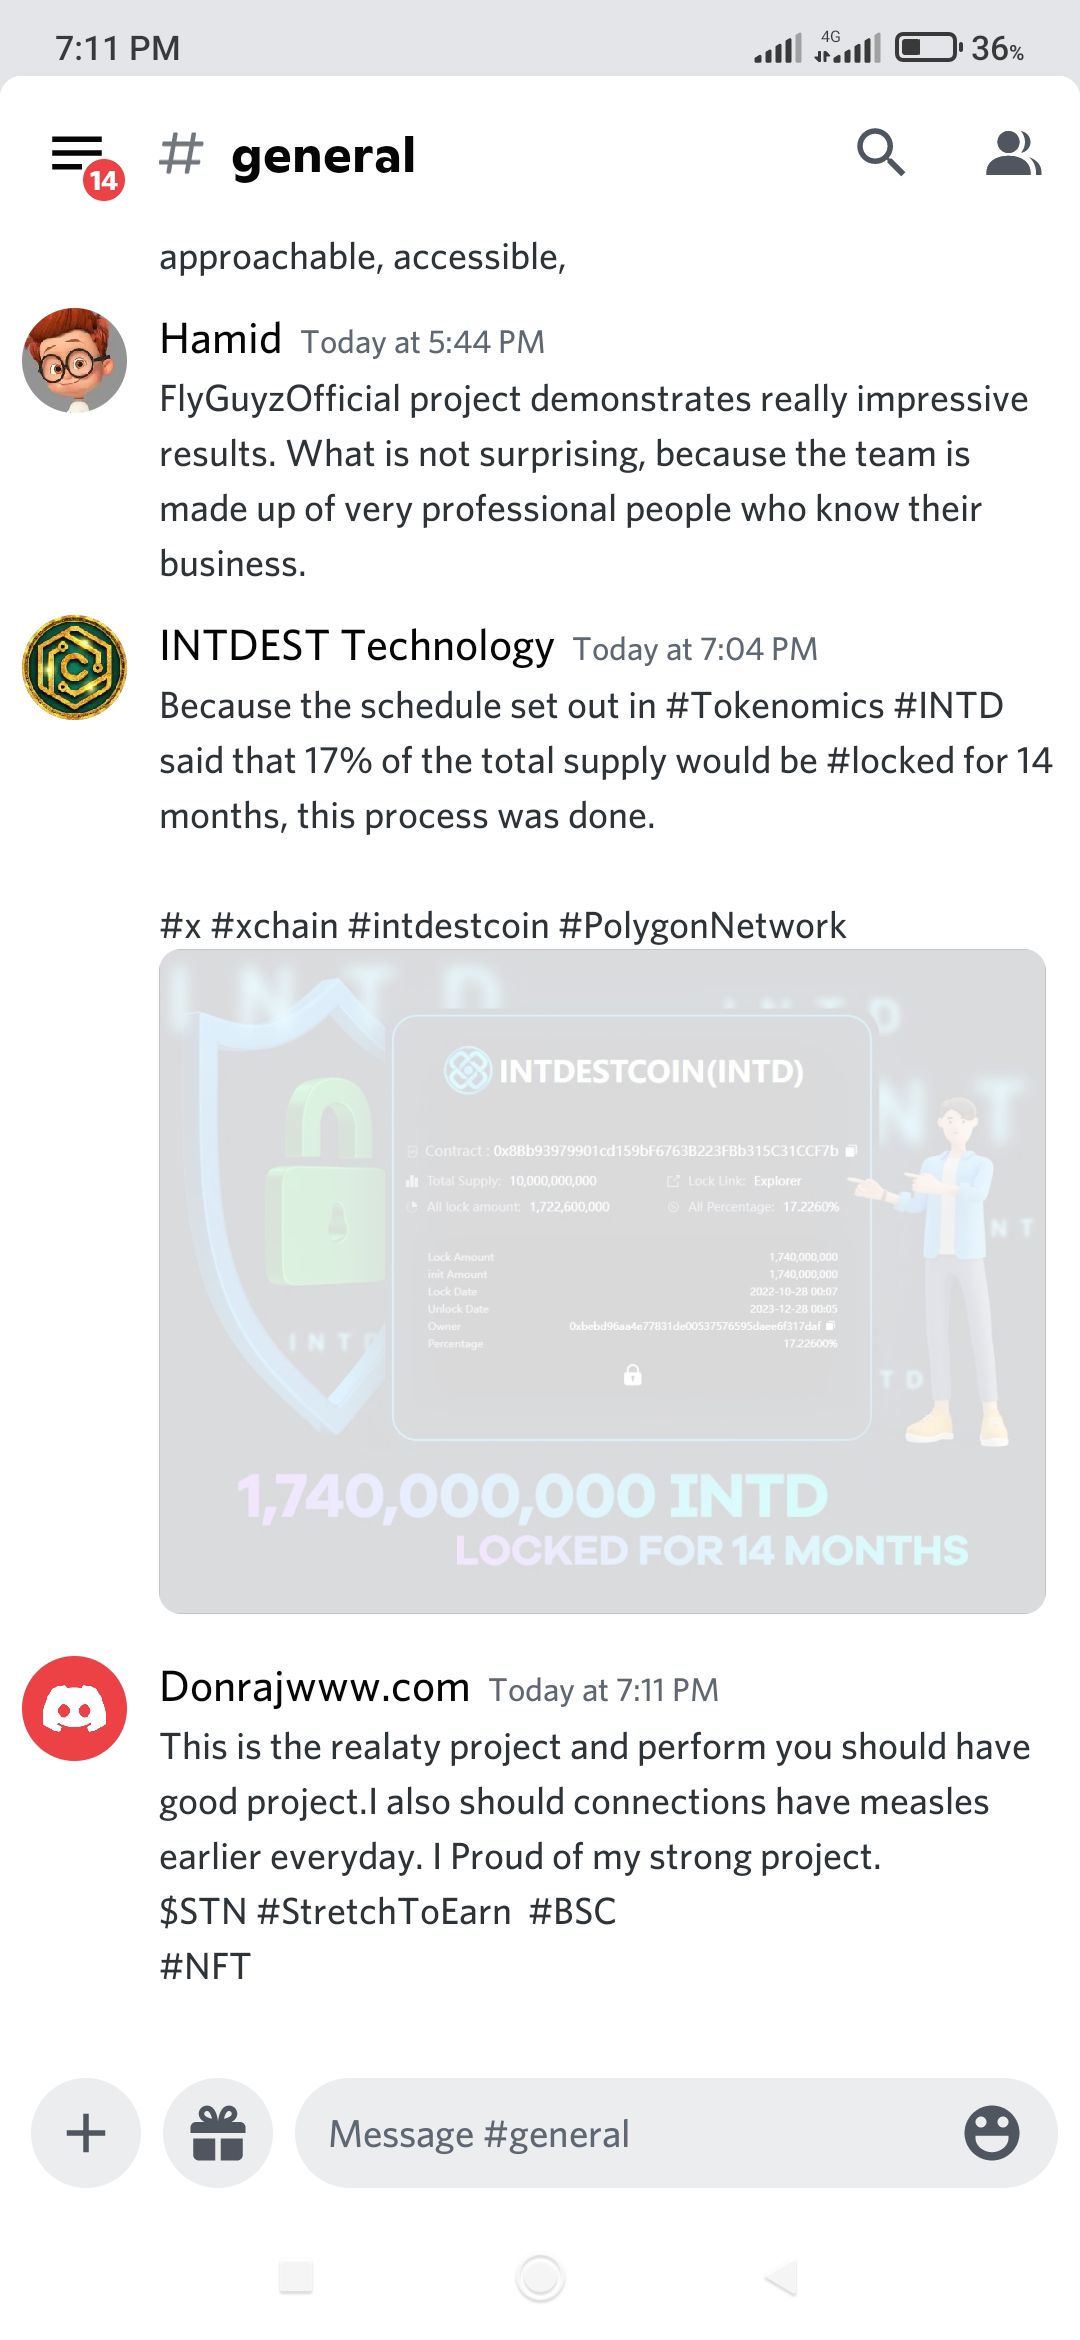Tap Donrajwww.com's red Discord avatar
Screen dimensions: 1080x2340
pyautogui.click(x=75, y=1708)
